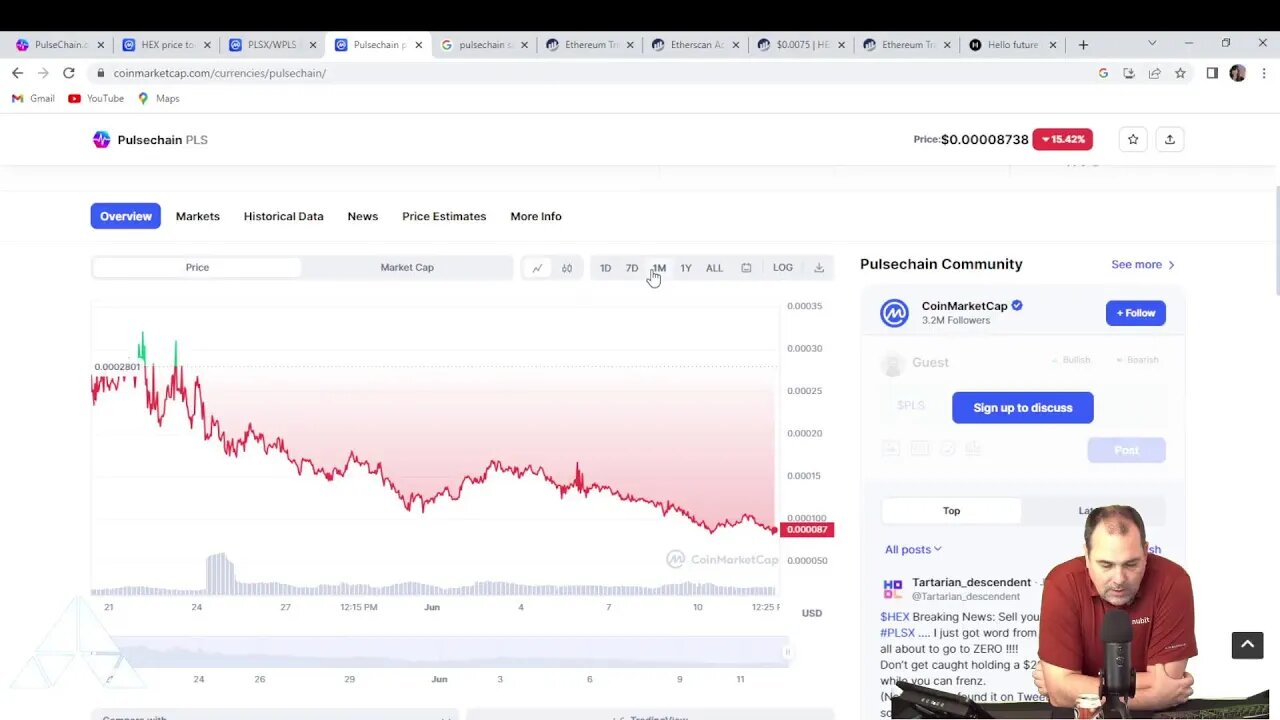Click Sign up to discuss
The width and height of the screenshot is (1280, 720).
1023,408
